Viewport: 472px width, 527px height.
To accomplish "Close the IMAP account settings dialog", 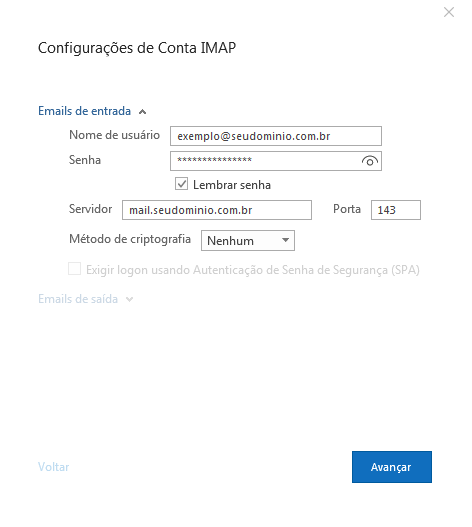I will (x=449, y=12).
